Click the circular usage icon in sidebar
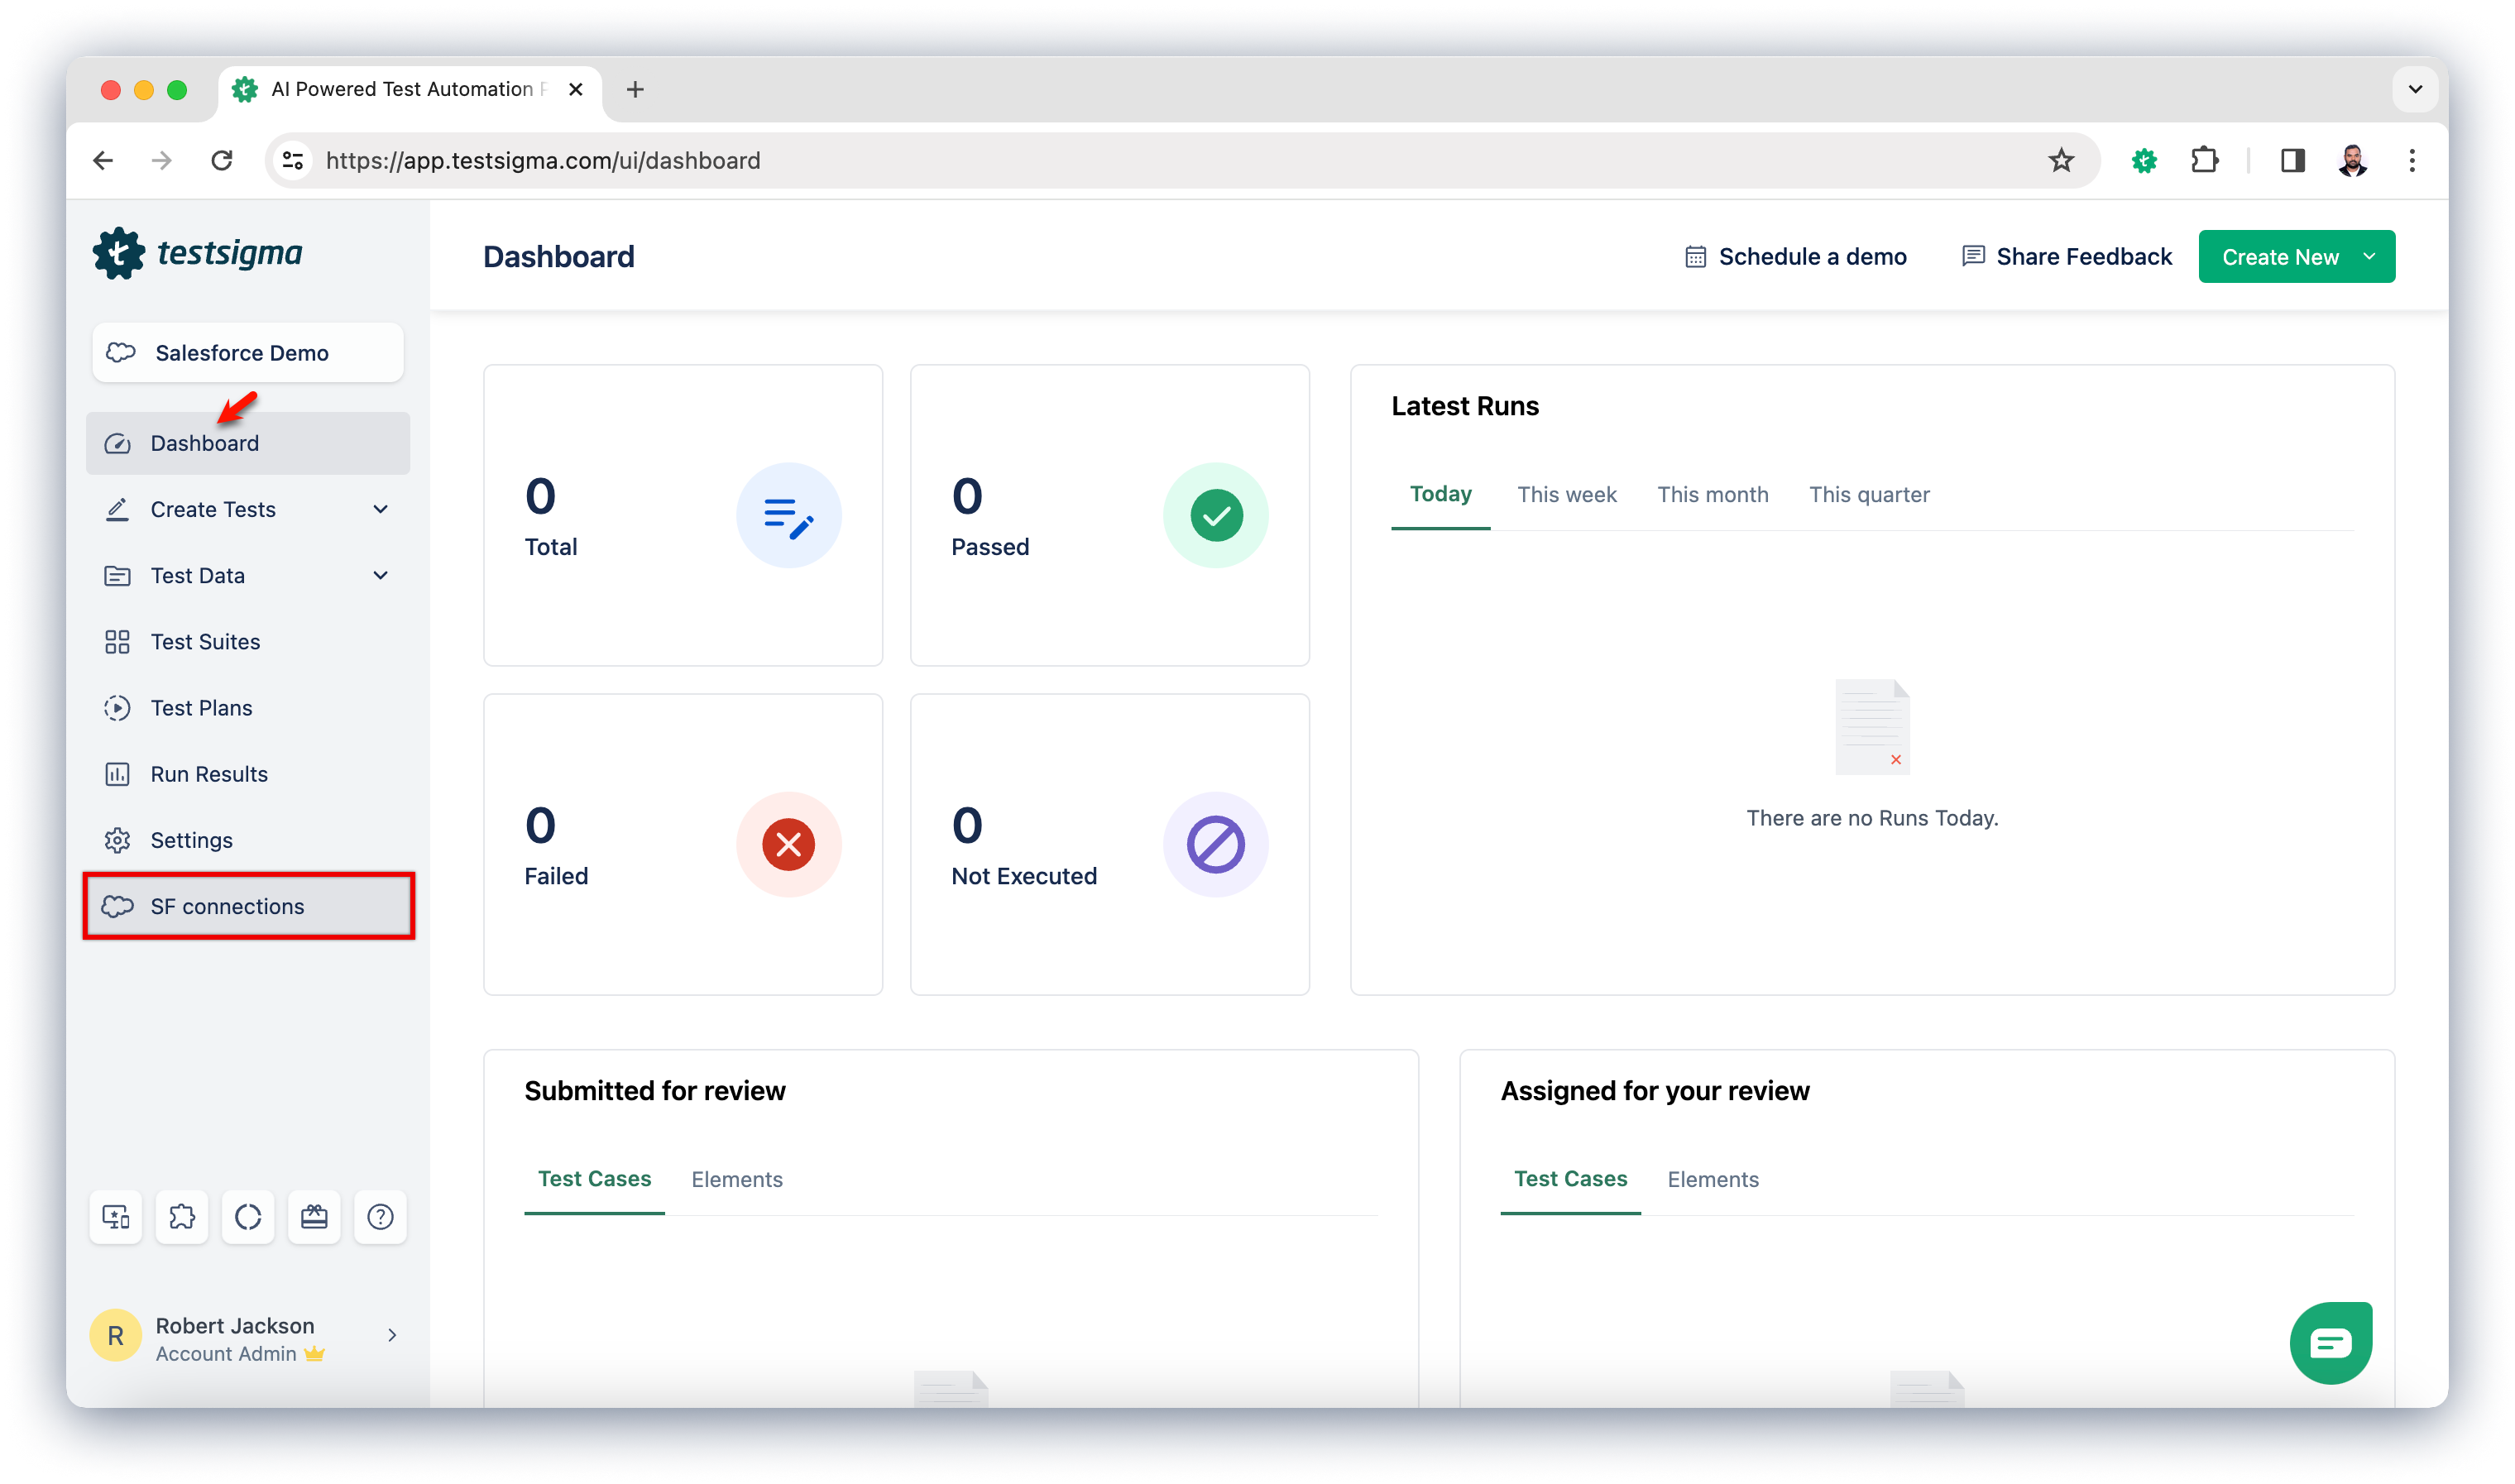Image resolution: width=2515 pixels, height=1484 pixels. [x=248, y=1217]
